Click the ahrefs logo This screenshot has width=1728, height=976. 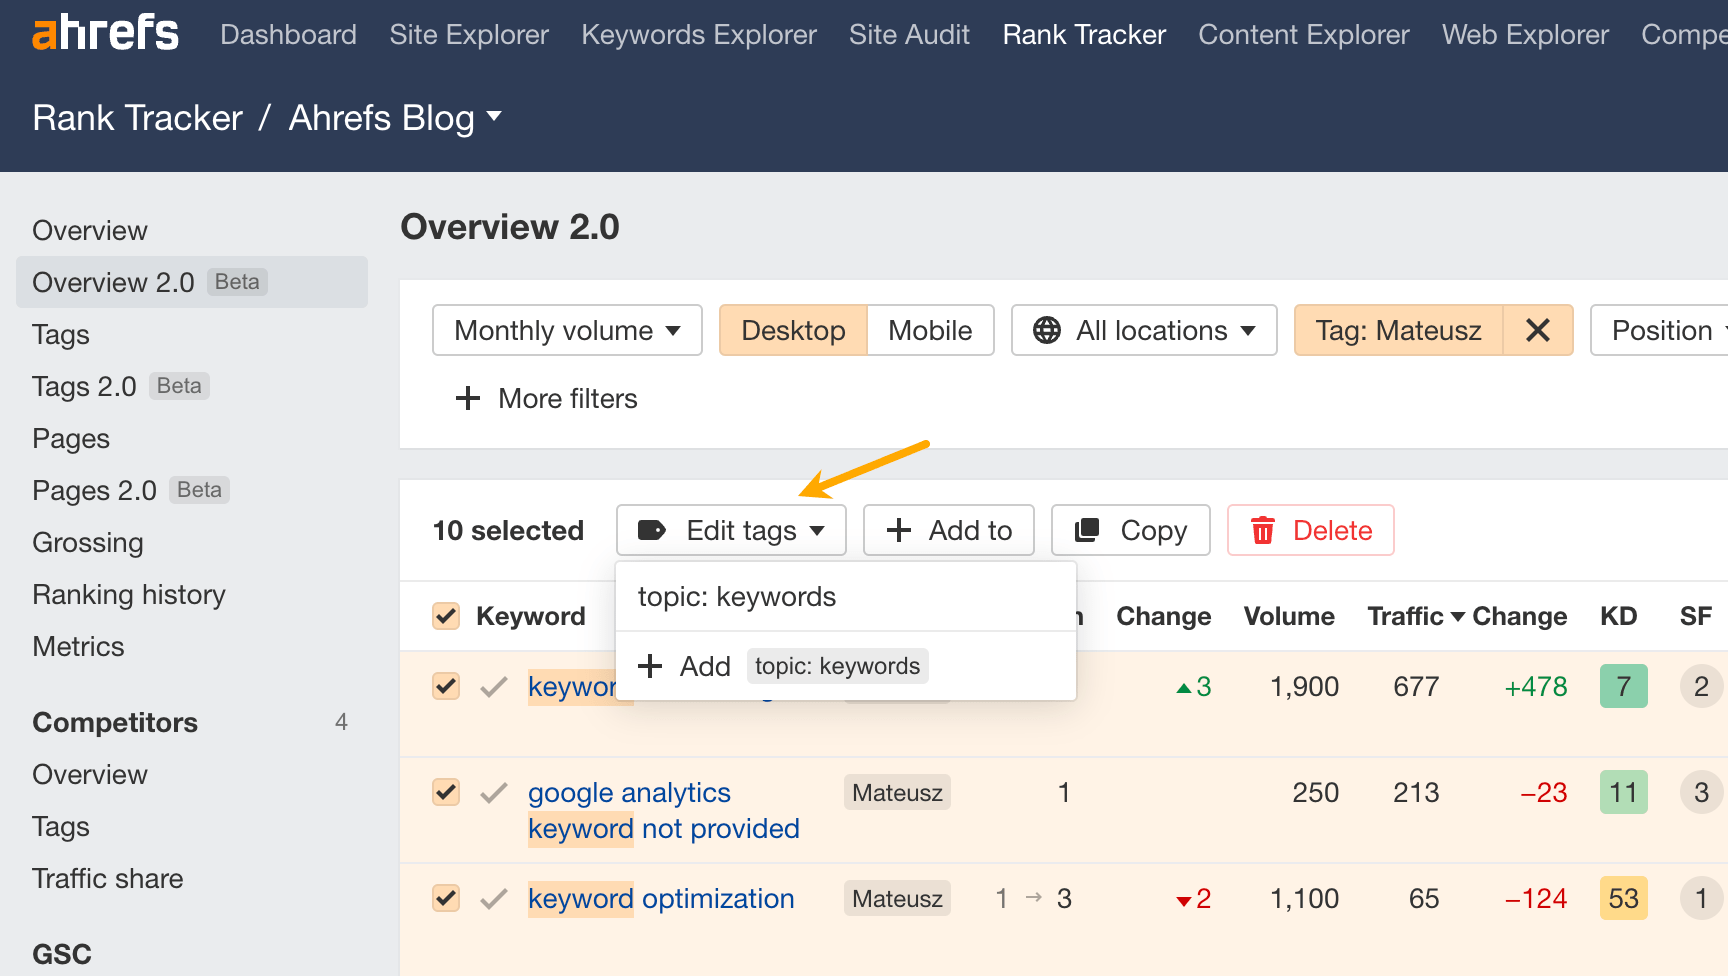pos(104,33)
